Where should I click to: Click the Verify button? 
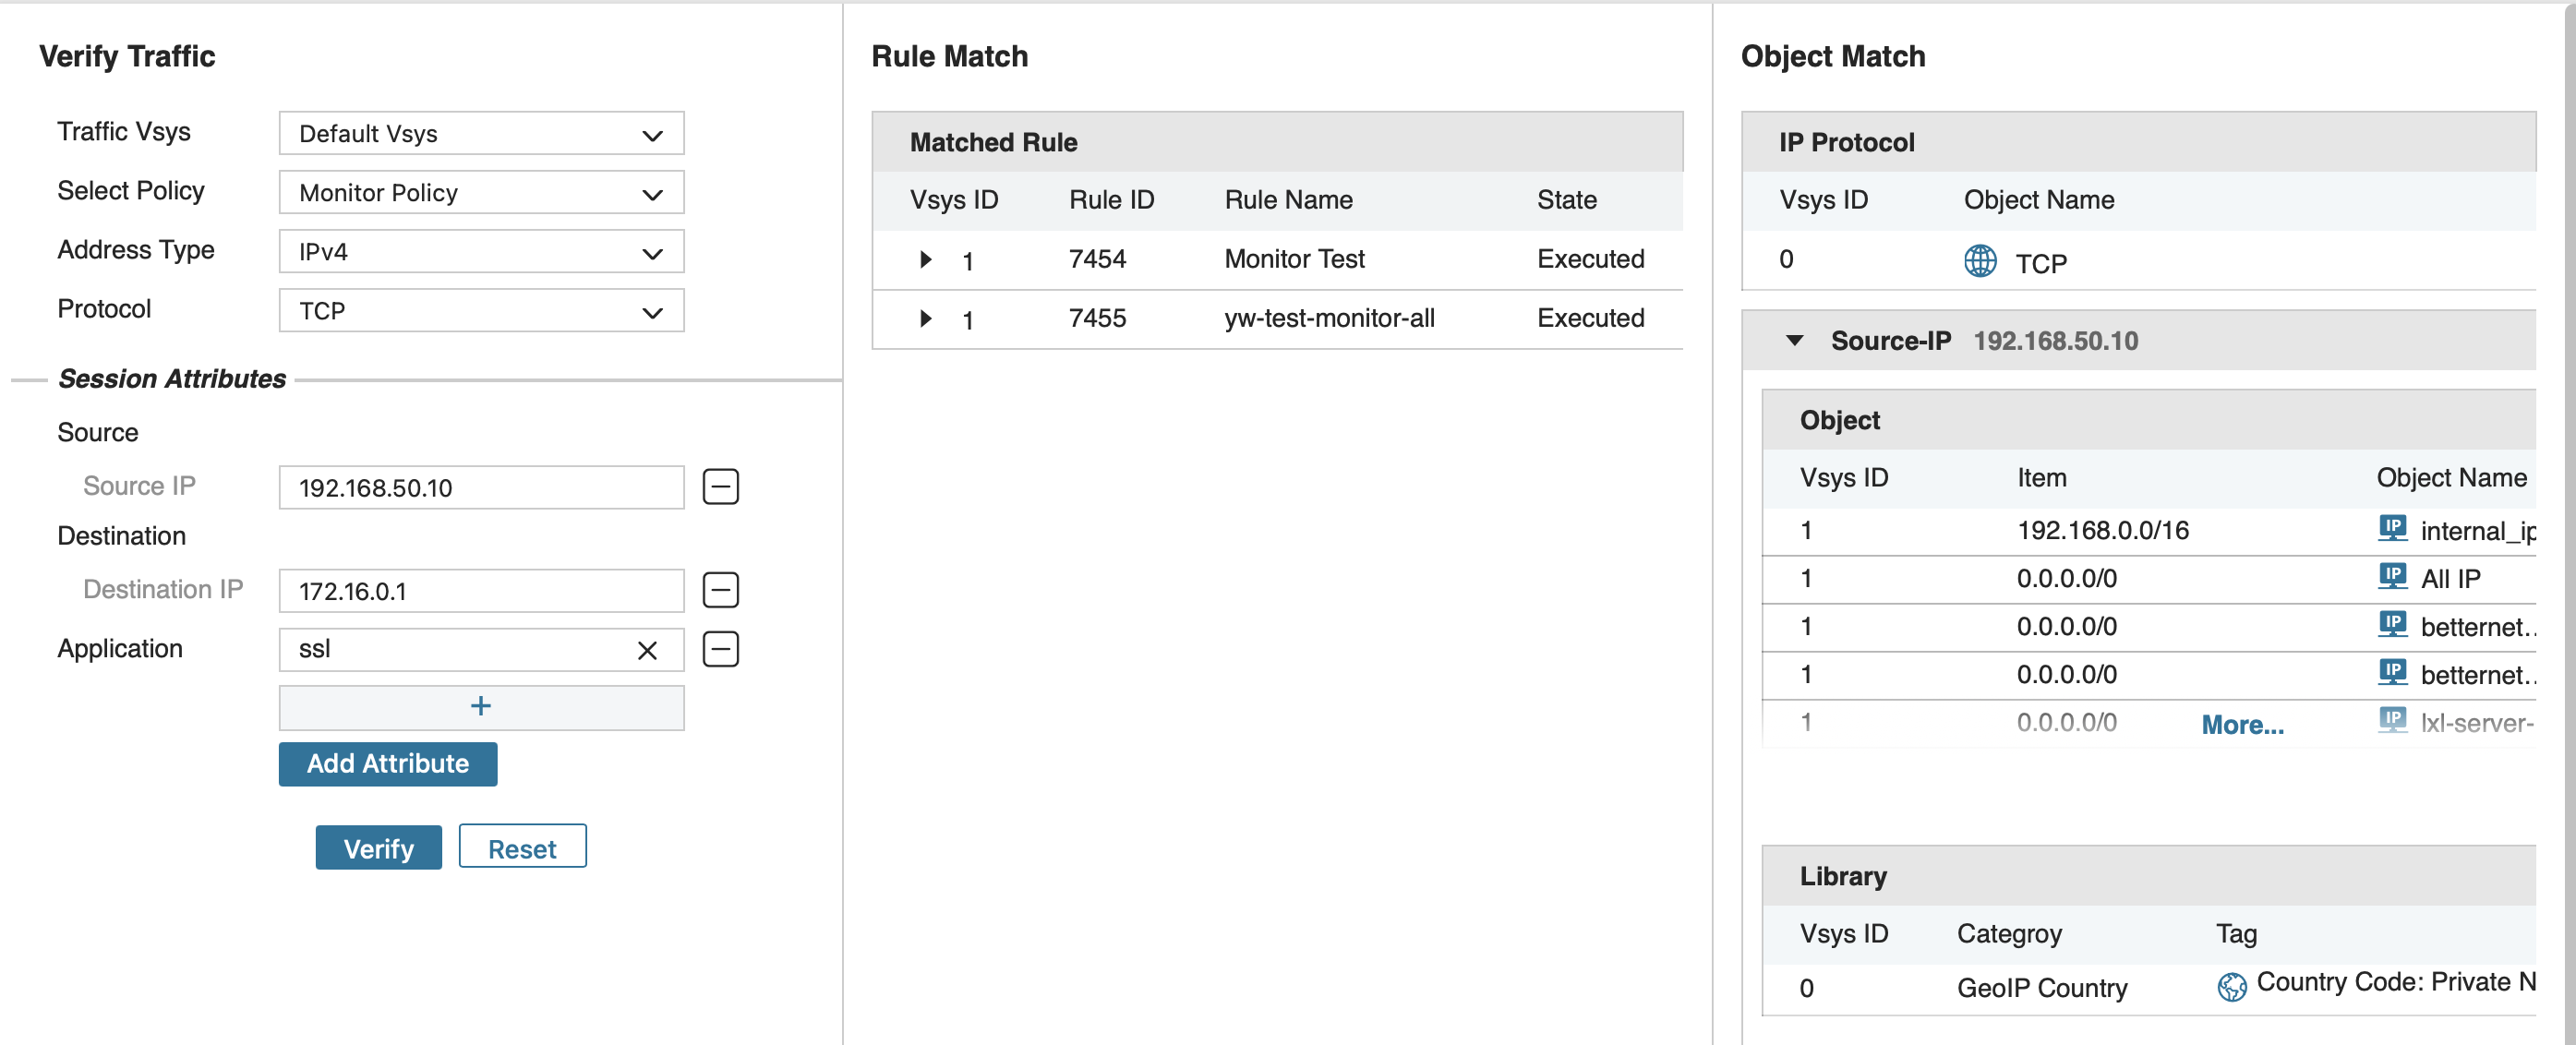378,848
